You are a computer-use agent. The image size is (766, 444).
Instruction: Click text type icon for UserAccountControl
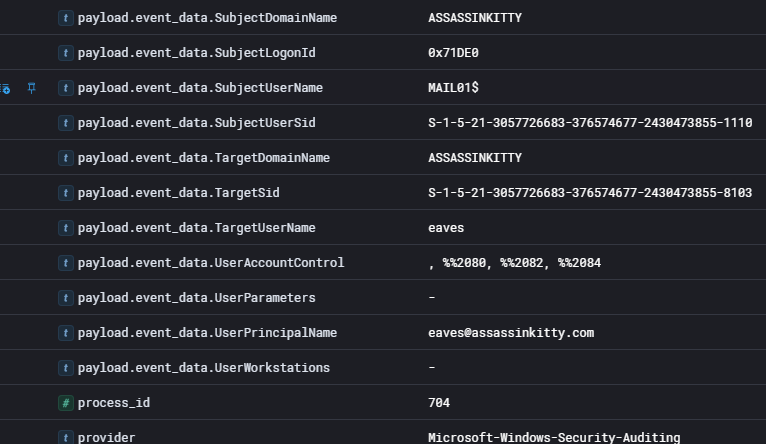tap(66, 263)
